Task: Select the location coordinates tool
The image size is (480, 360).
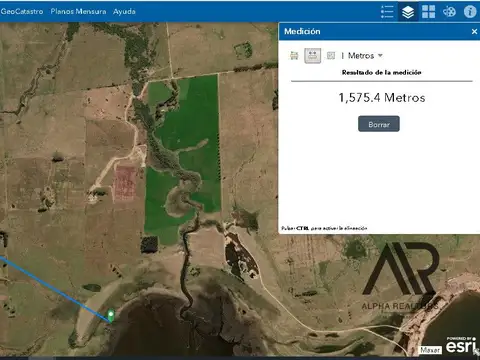Action: (331, 56)
